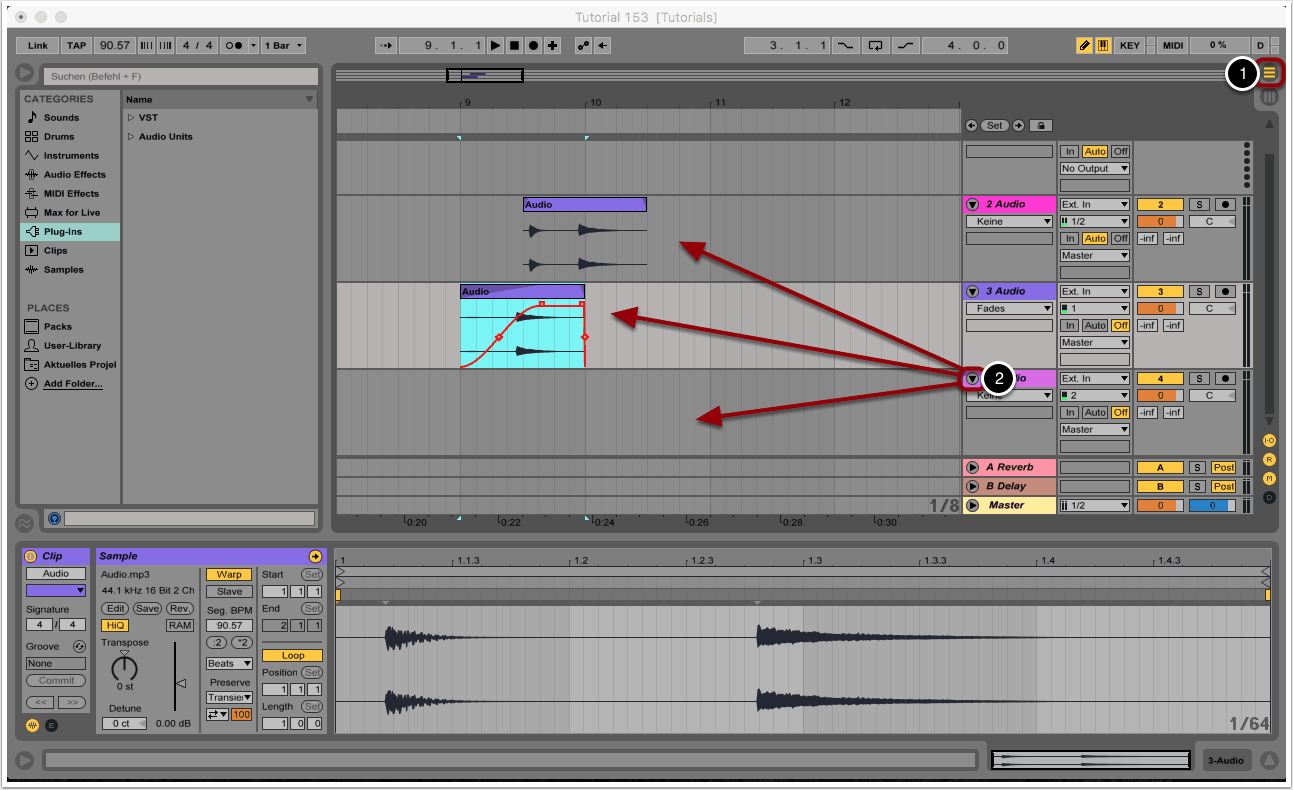Select Audio Effects in Categories
The height and width of the screenshot is (790, 1293).
tap(74, 175)
